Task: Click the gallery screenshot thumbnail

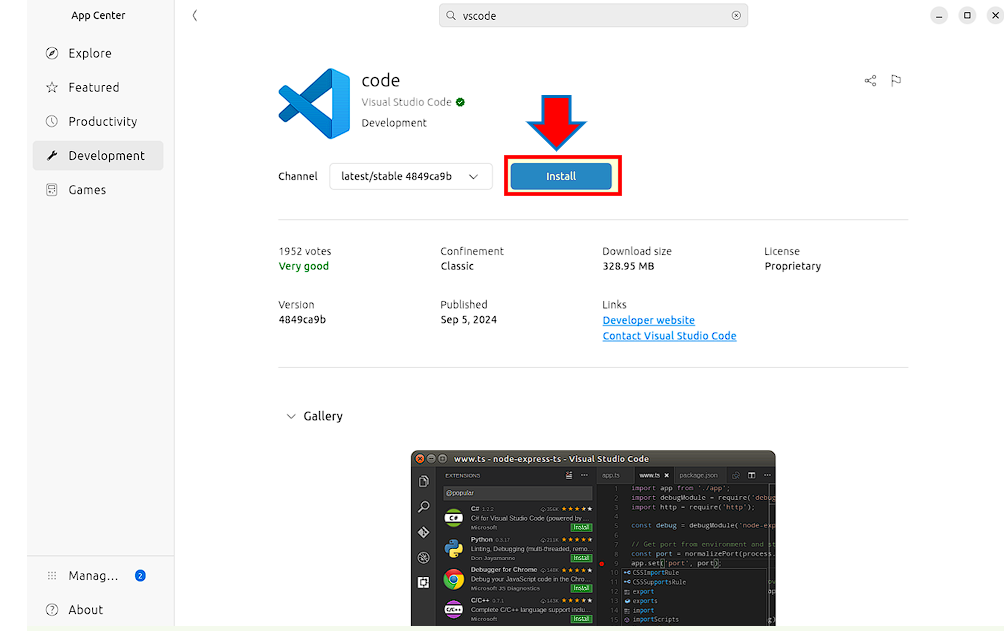Action: point(594,538)
